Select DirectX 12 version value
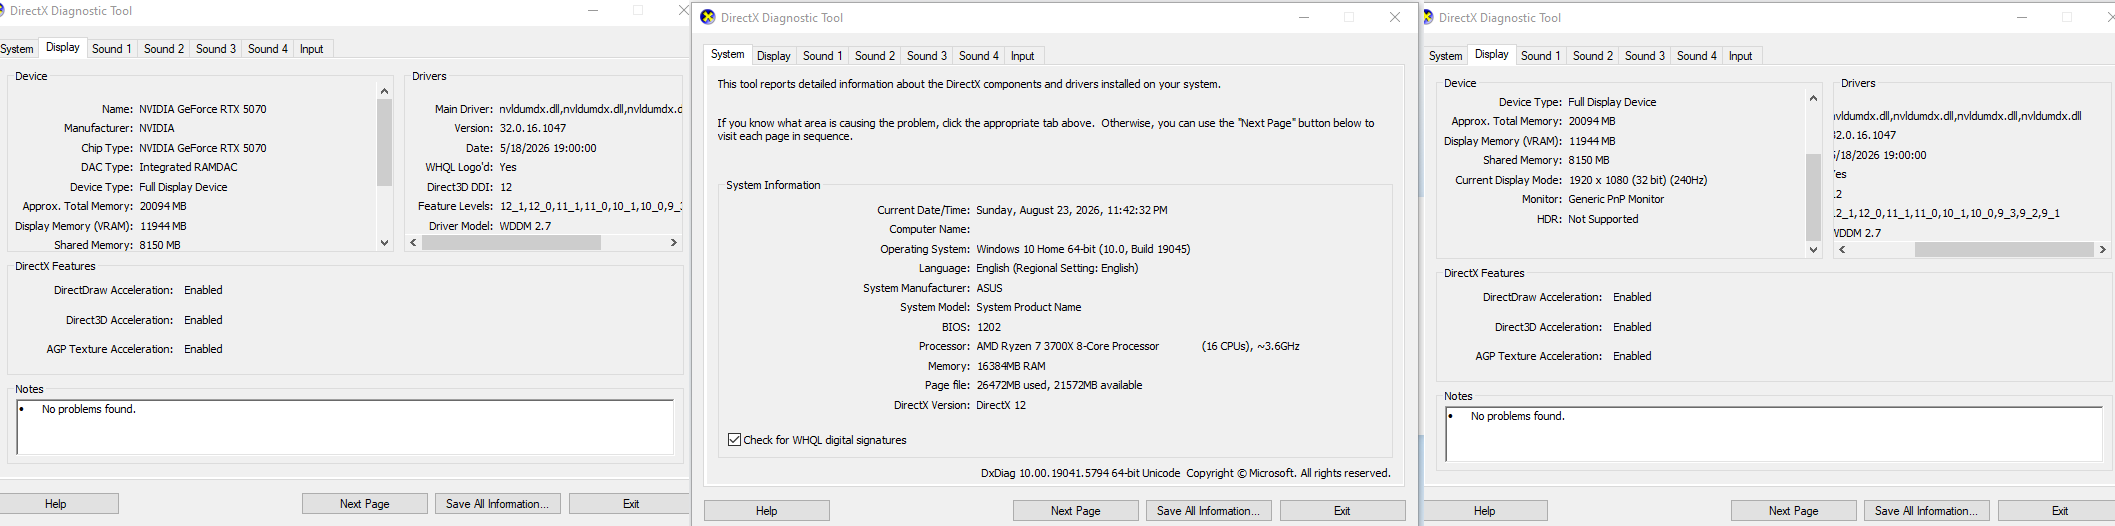This screenshot has width=2115, height=526. pyautogui.click(x=1001, y=405)
